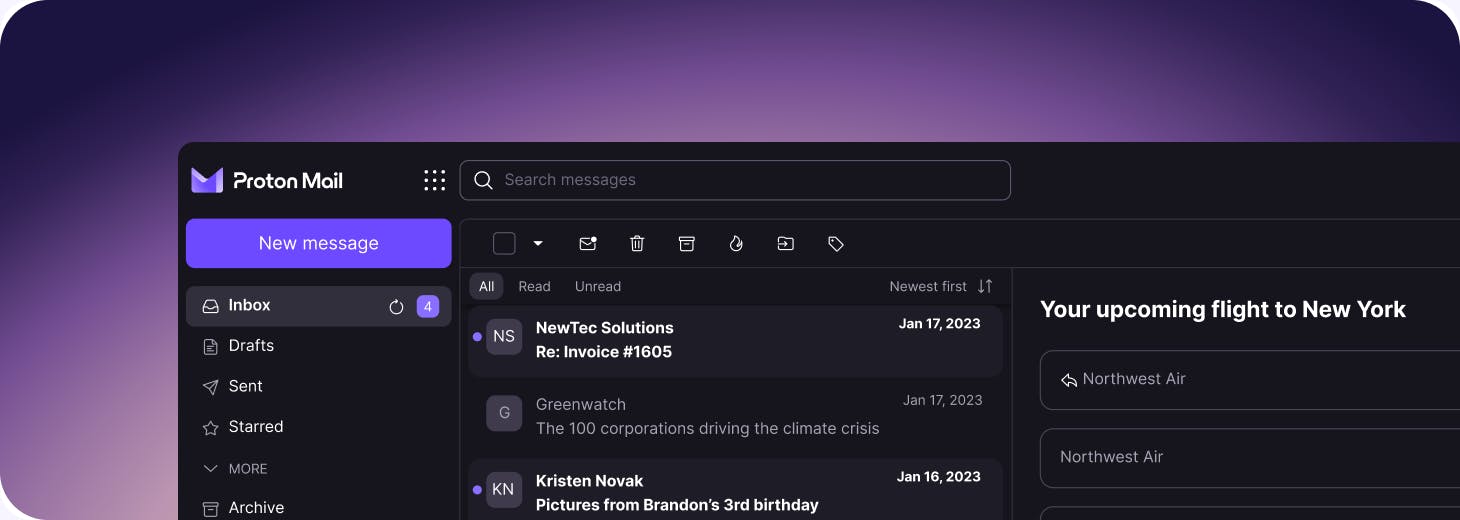This screenshot has width=1460, height=520.
Task: Click the Proton Mail logo
Action: 267,180
